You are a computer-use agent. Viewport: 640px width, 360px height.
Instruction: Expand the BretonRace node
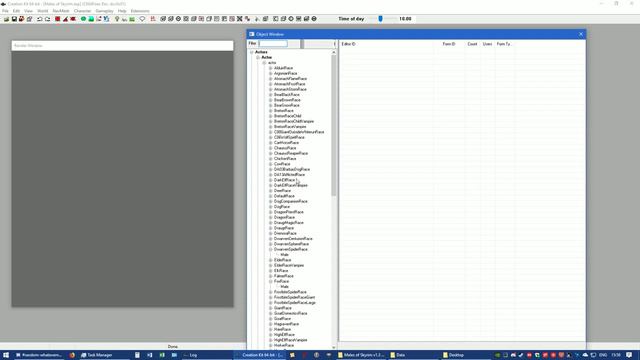[x=270, y=111]
